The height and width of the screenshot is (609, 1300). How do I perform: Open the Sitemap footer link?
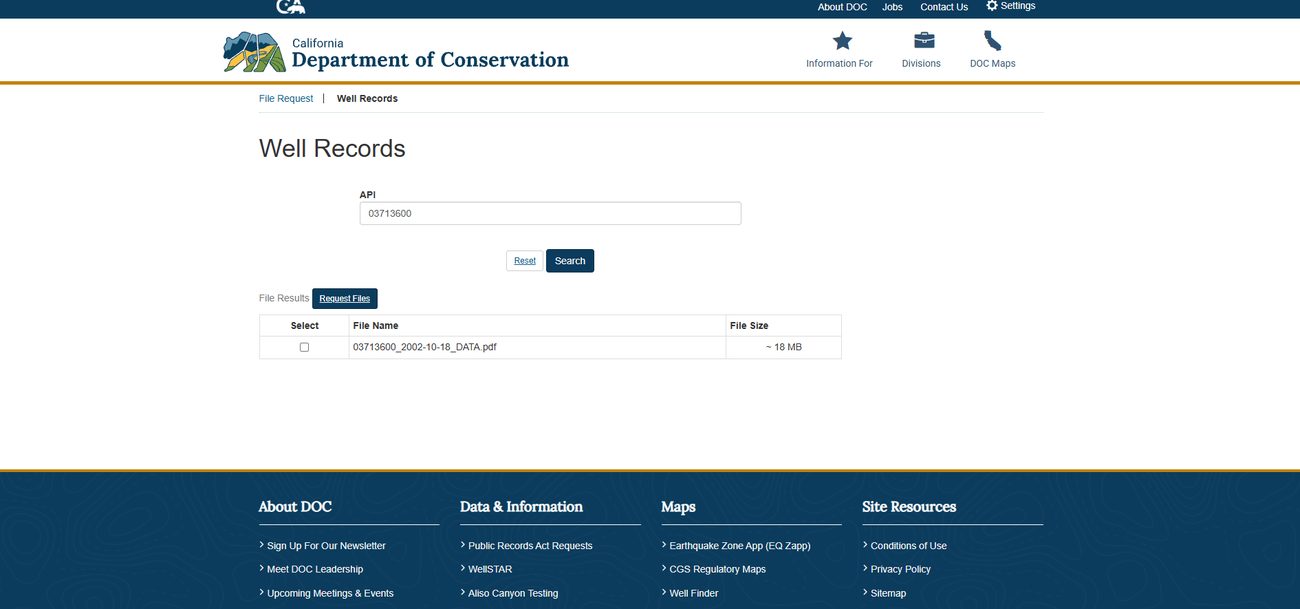888,593
